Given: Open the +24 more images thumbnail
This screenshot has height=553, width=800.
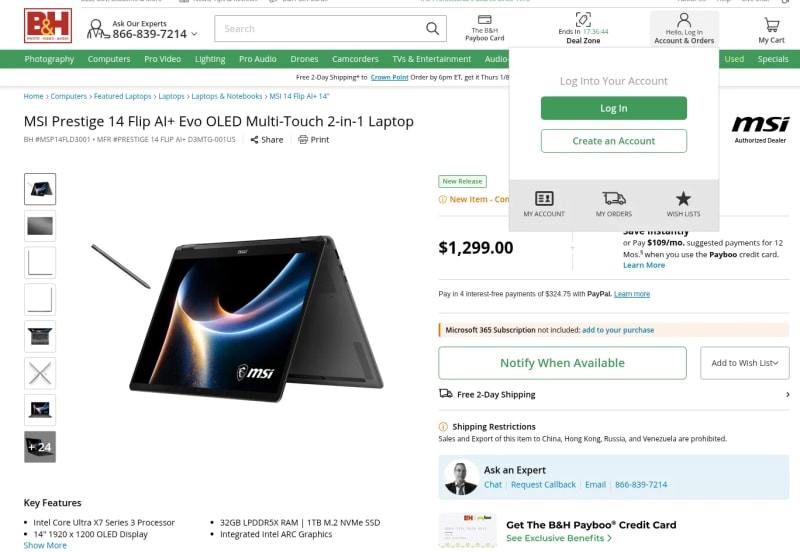Looking at the screenshot, I should [x=40, y=446].
